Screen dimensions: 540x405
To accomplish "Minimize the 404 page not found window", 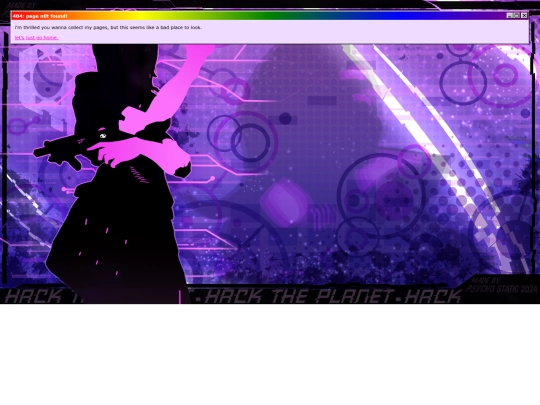I will (x=510, y=15).
